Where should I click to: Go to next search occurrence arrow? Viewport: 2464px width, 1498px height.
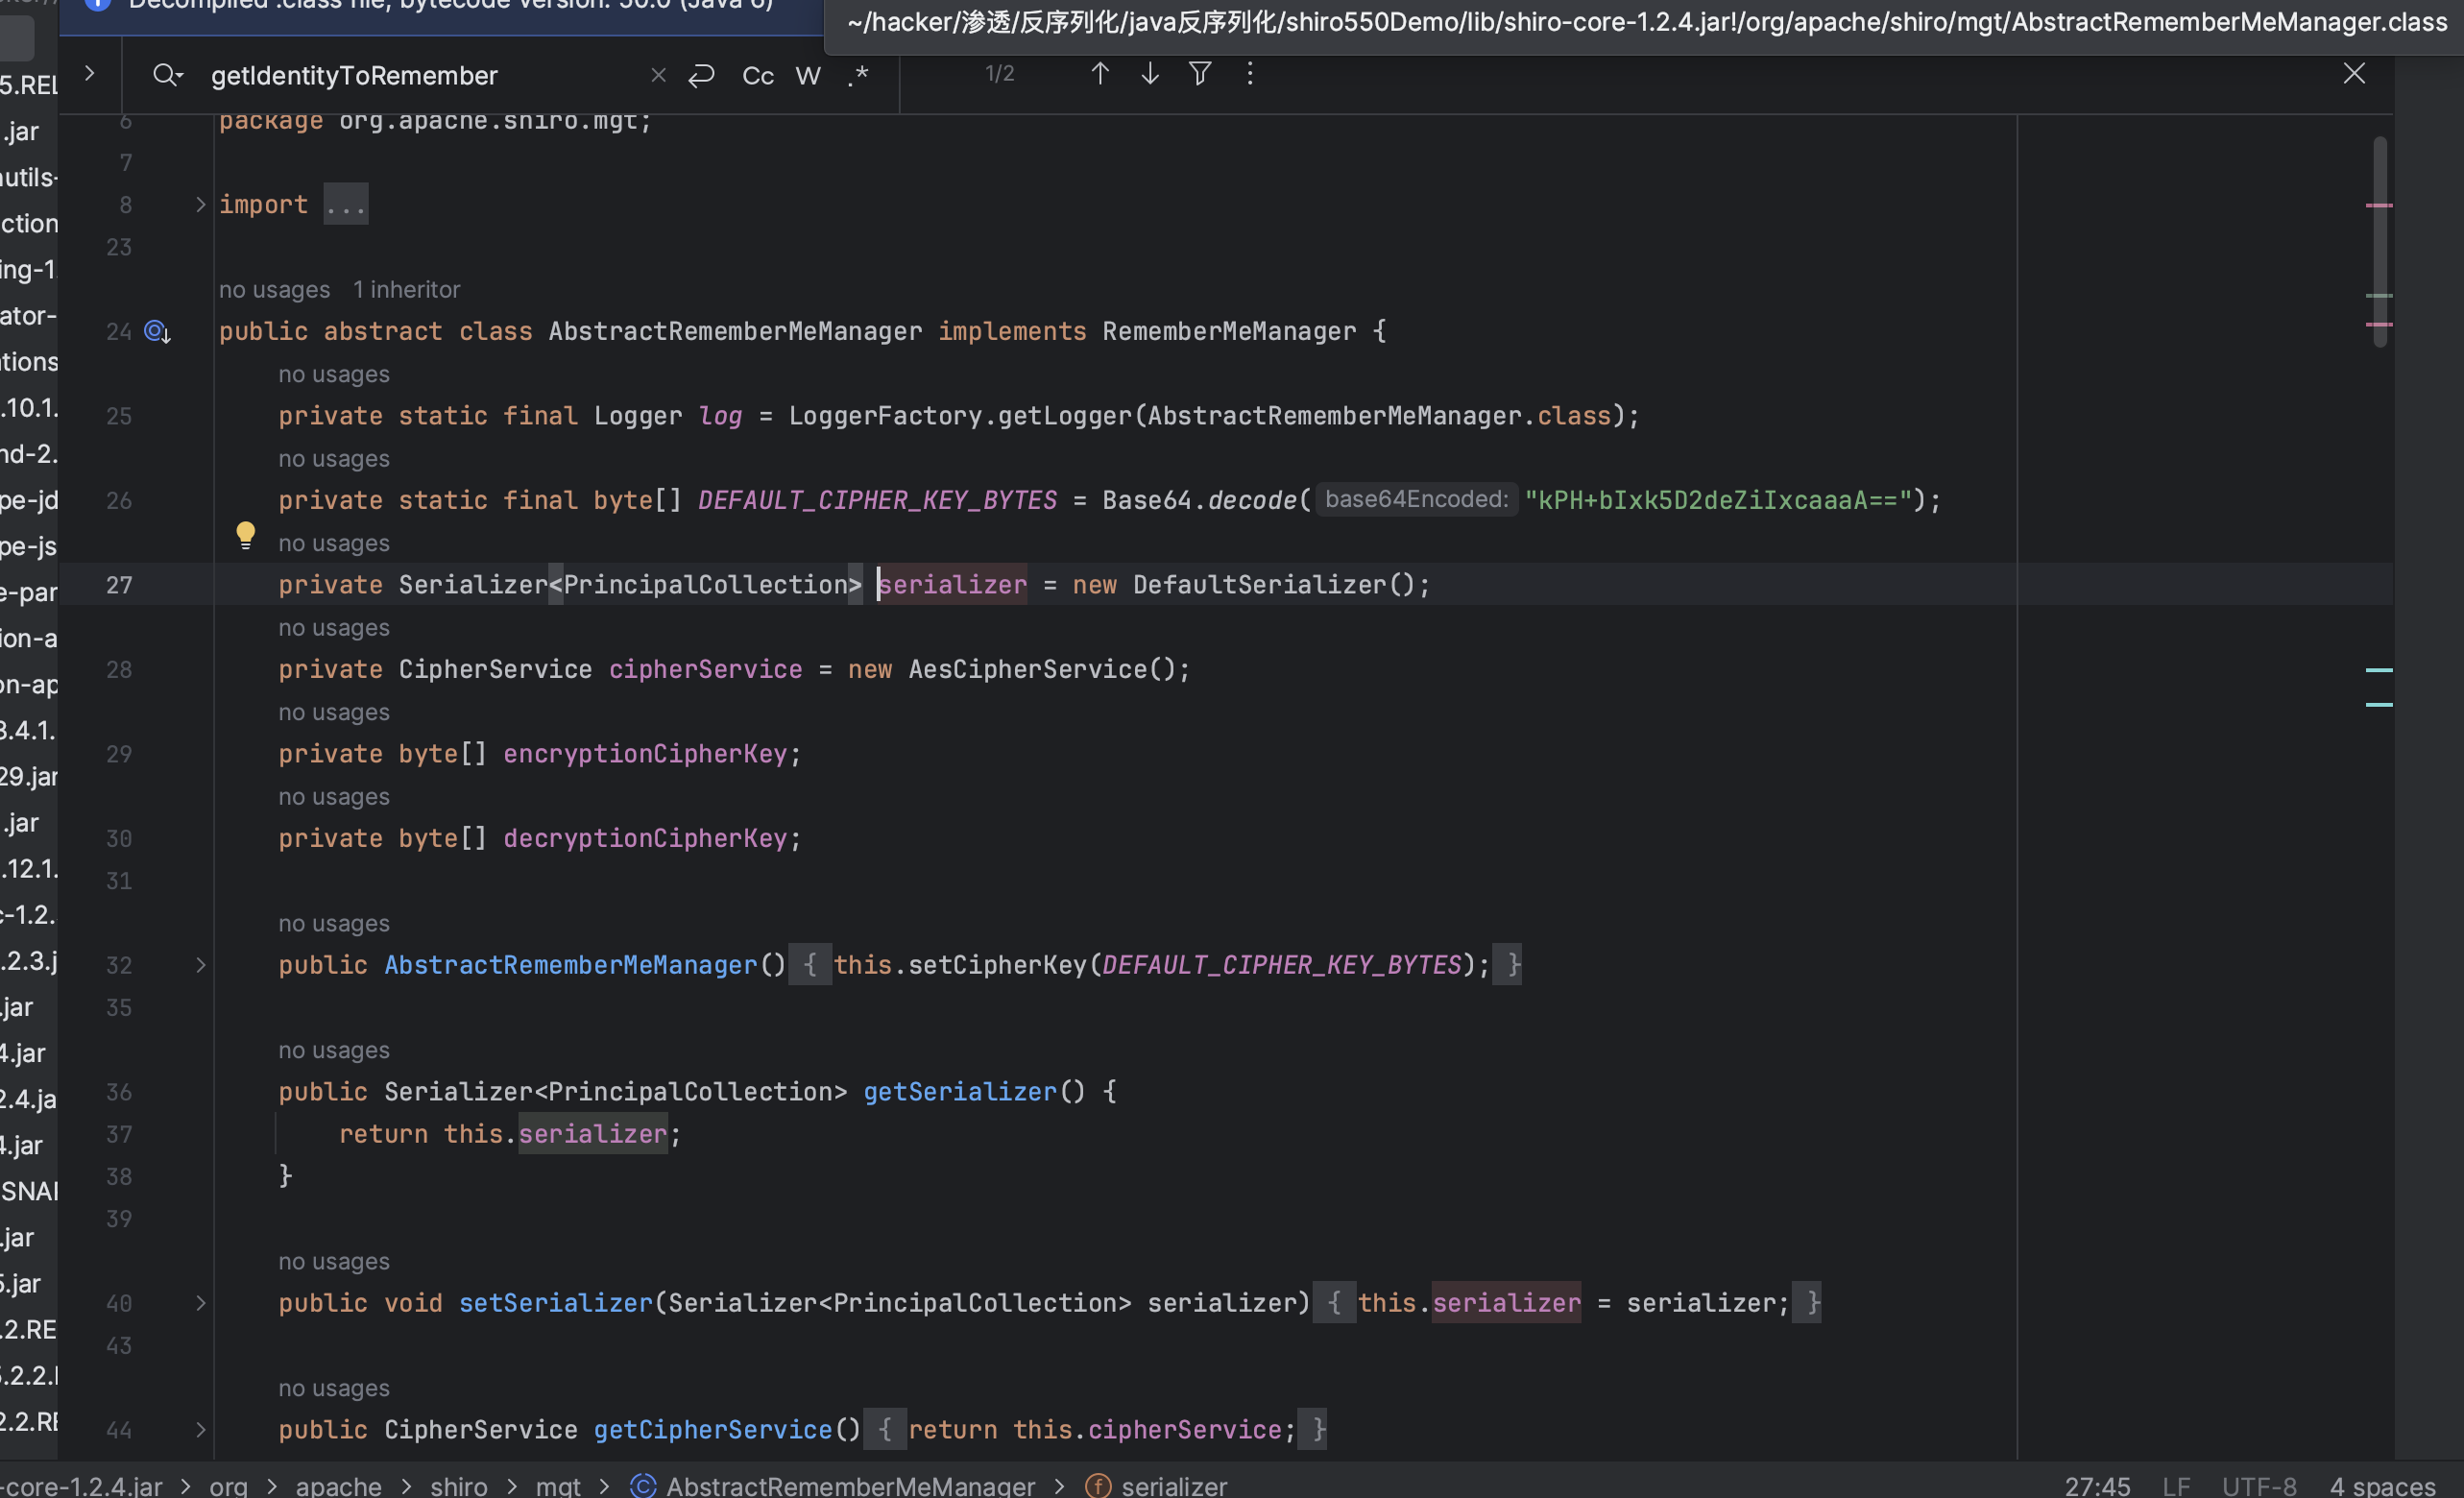click(x=1150, y=73)
